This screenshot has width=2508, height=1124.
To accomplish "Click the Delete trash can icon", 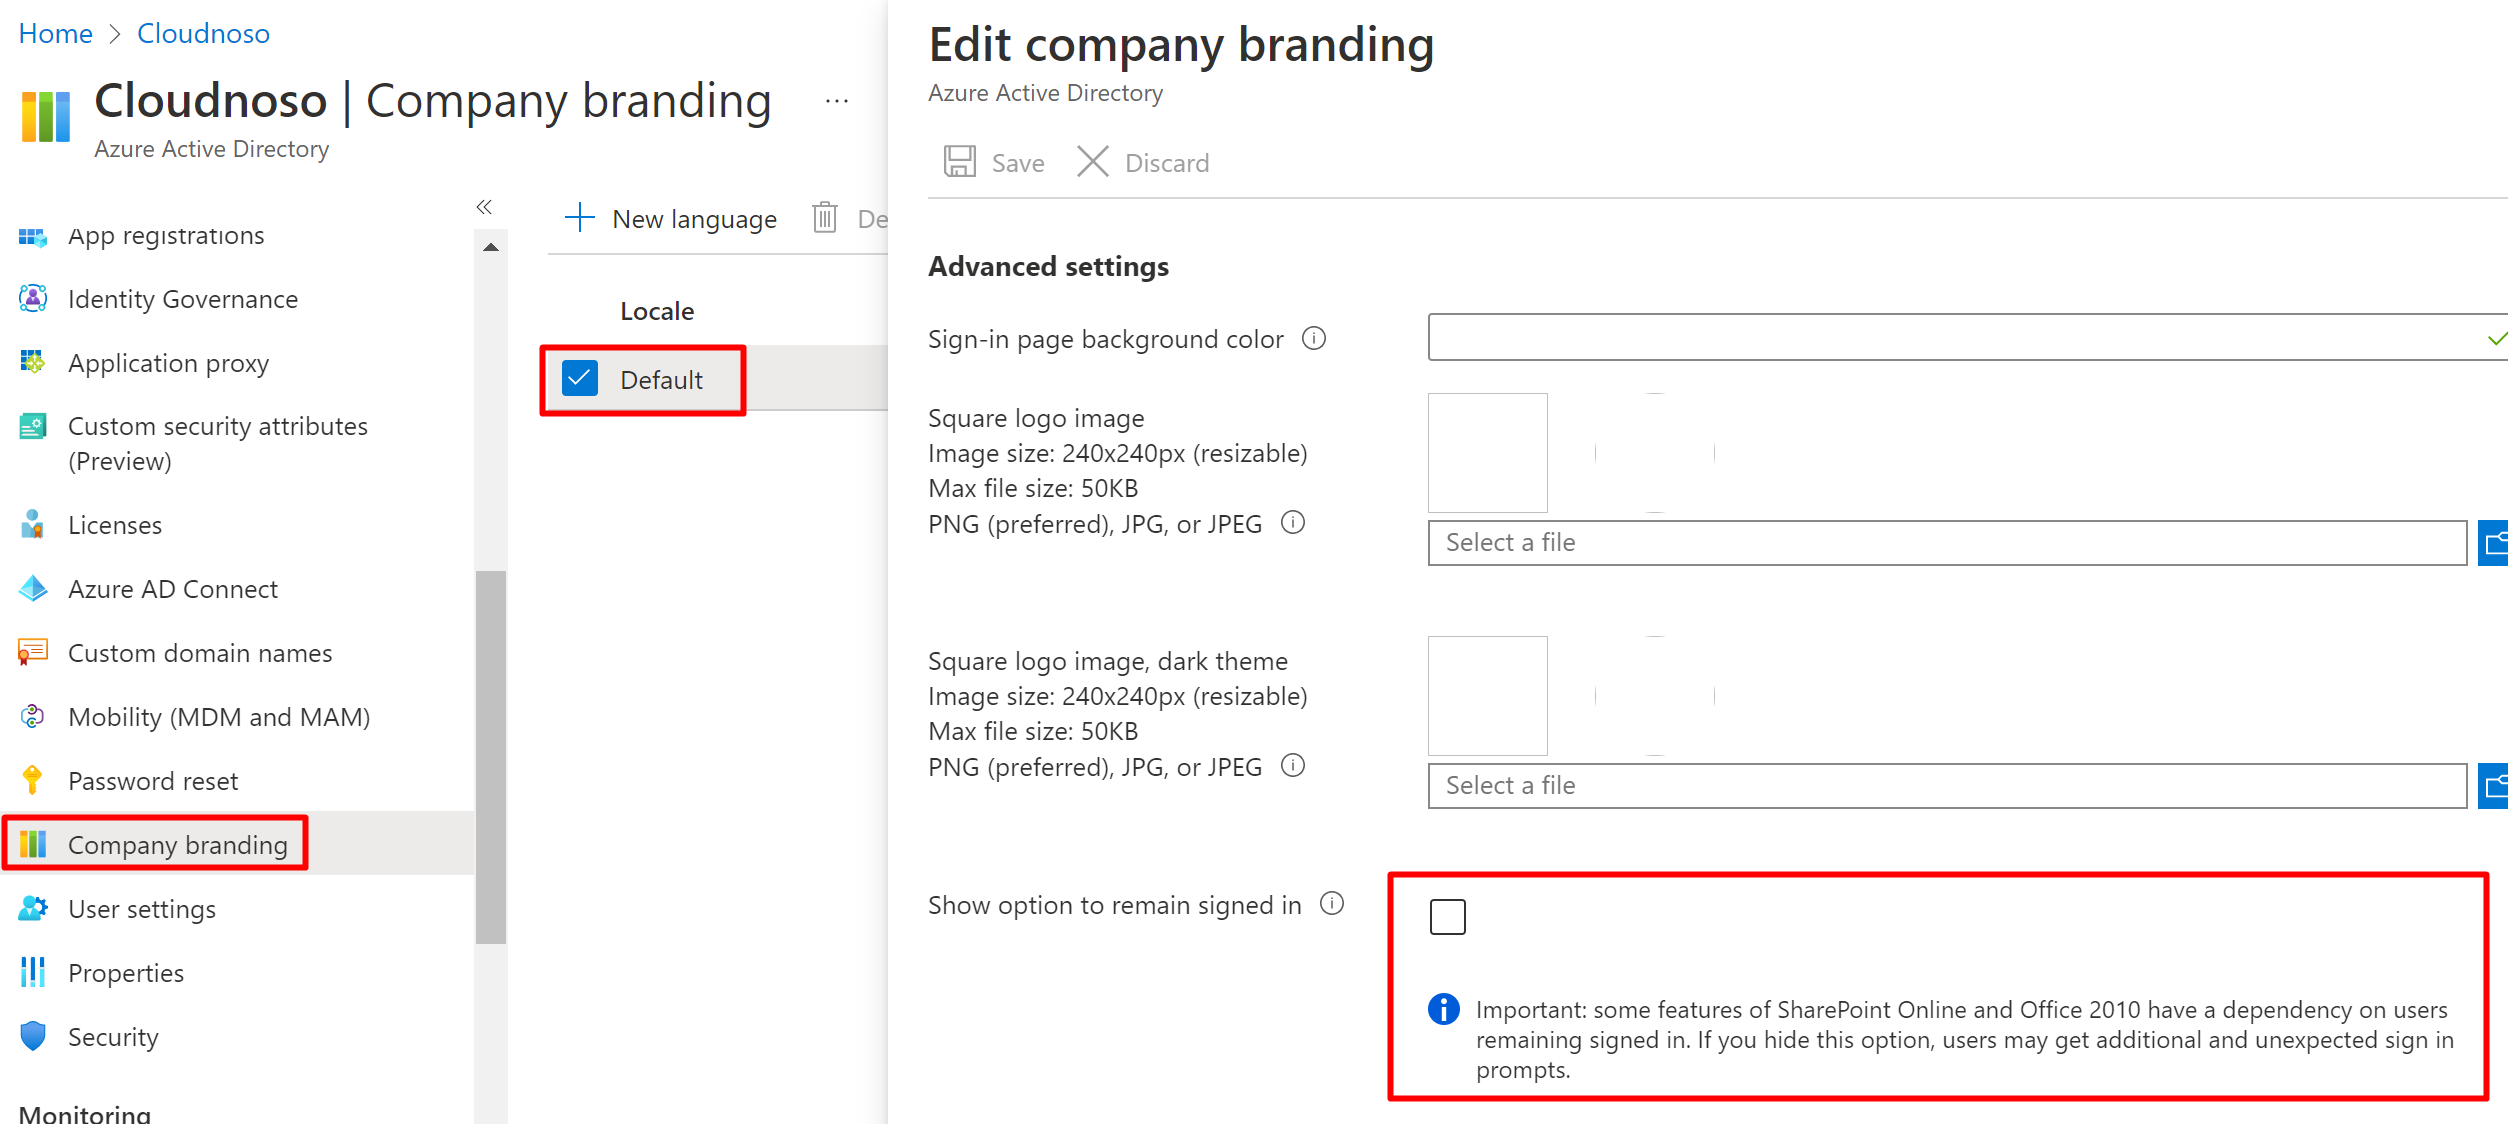I will click(825, 218).
